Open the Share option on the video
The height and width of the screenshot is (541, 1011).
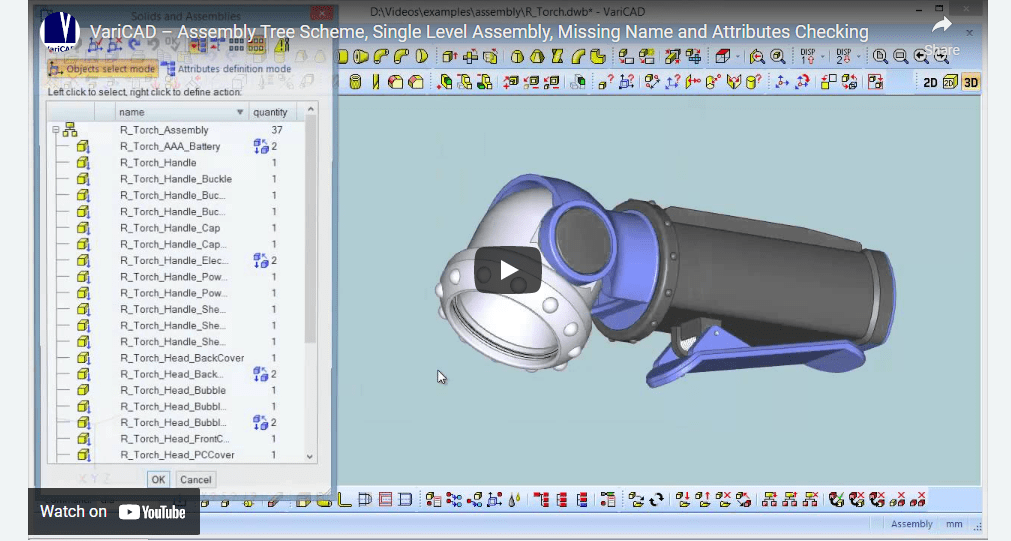pos(942,36)
